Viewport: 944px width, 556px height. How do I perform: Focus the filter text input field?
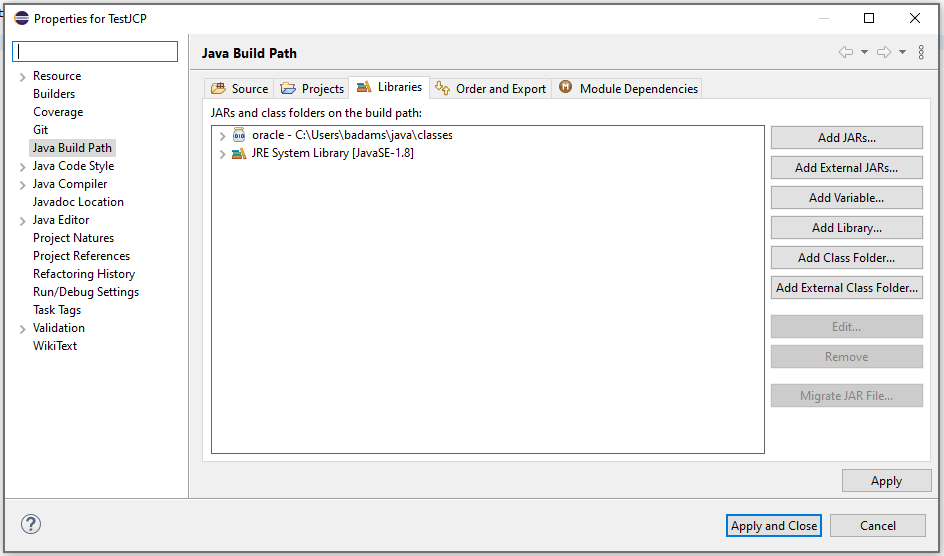(x=95, y=52)
